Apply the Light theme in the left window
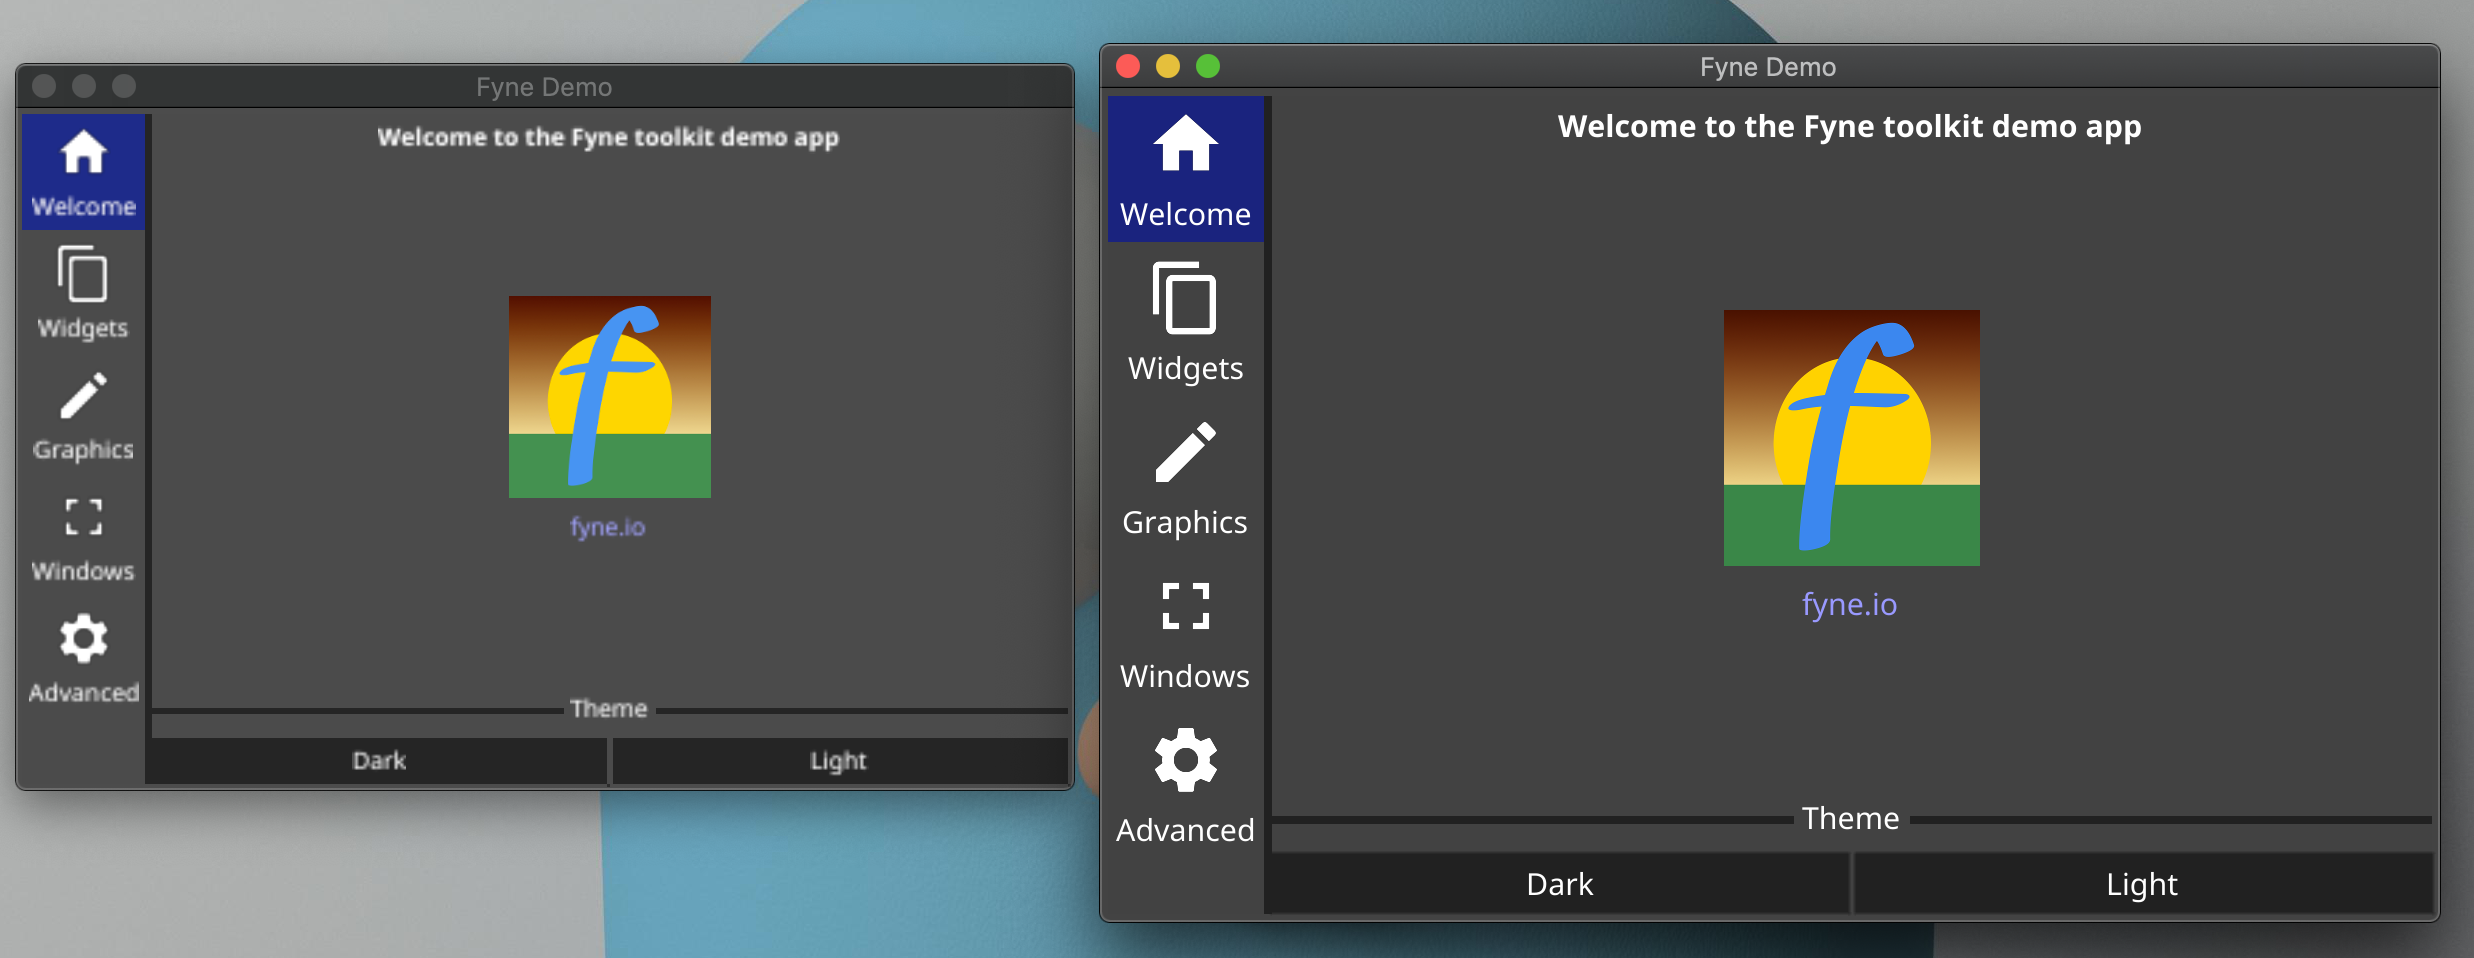Screen dimensions: 2474x958 838,761
